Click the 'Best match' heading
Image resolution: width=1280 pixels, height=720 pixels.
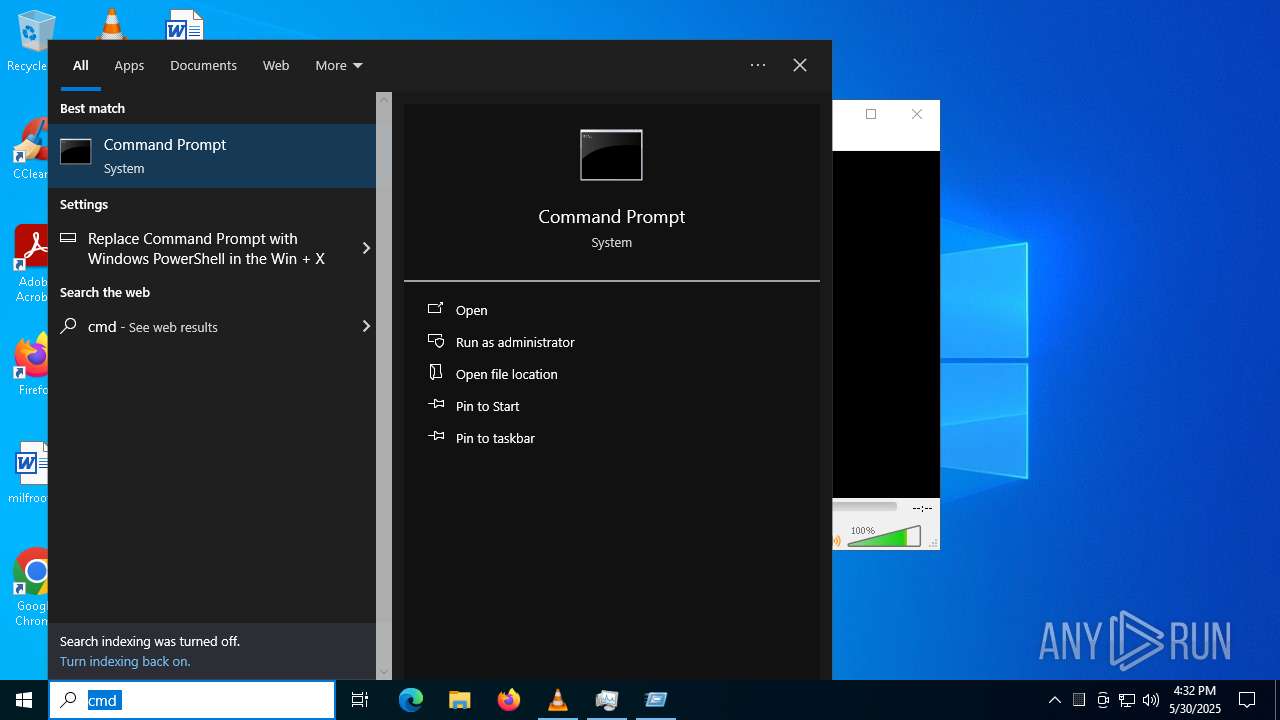coord(92,108)
